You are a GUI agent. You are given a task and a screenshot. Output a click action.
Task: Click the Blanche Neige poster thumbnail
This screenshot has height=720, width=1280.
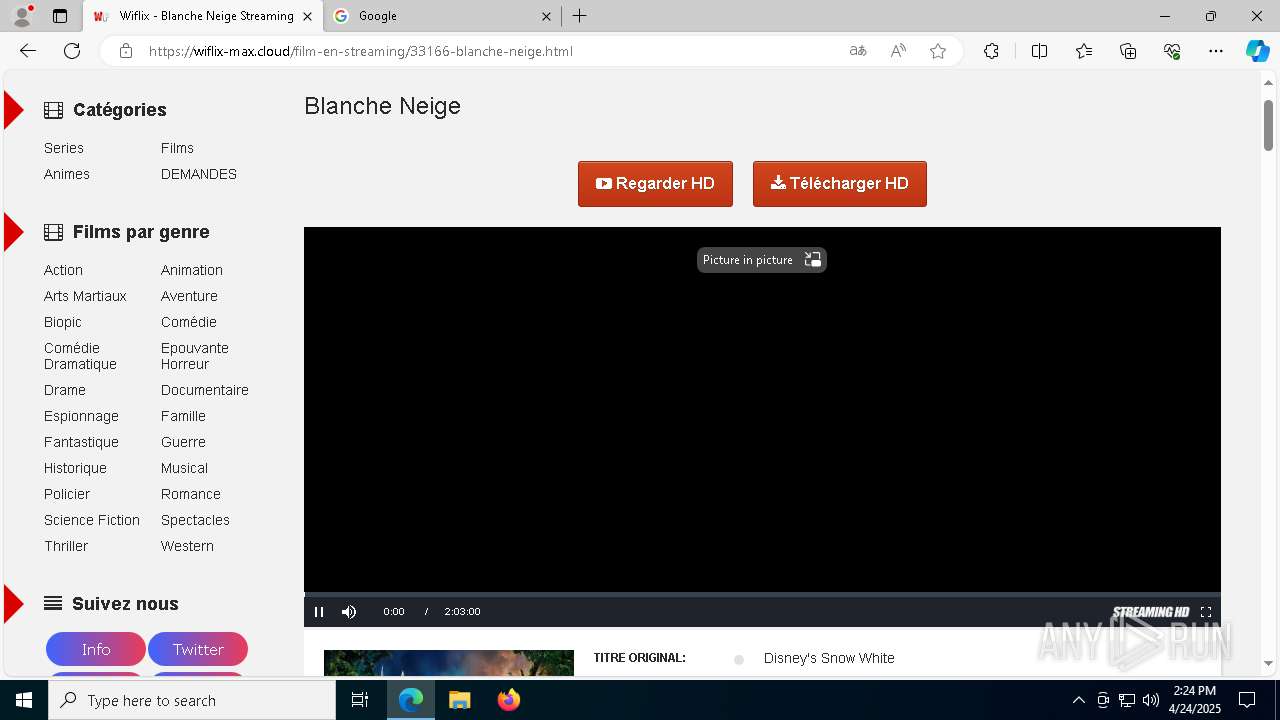click(x=449, y=663)
